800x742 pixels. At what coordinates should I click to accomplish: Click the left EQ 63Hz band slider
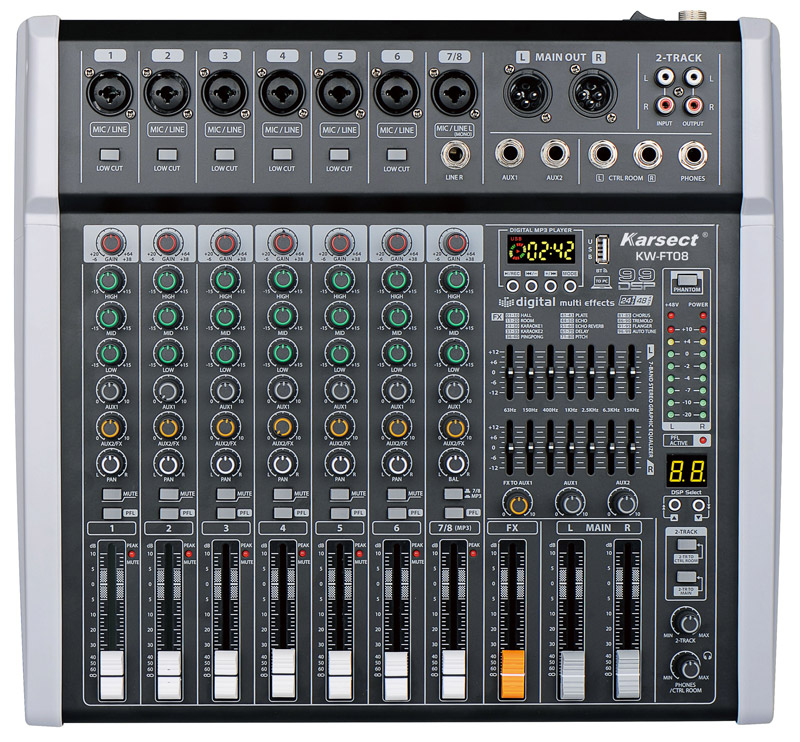point(510,373)
